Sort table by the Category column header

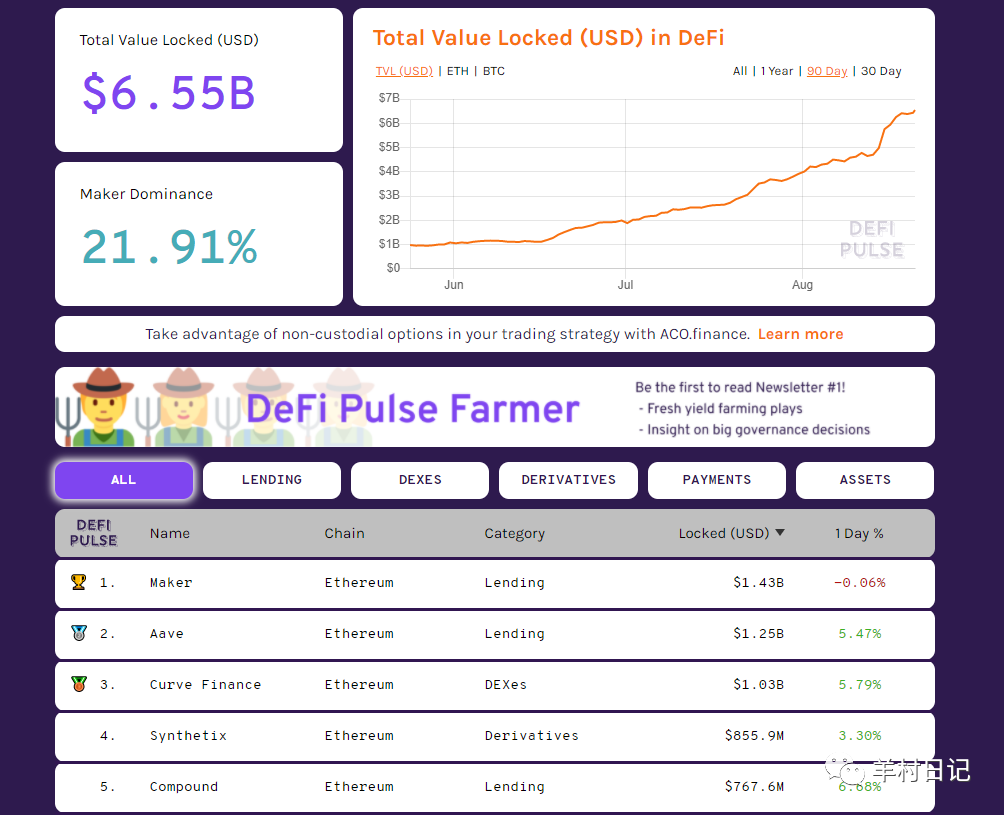click(x=514, y=533)
